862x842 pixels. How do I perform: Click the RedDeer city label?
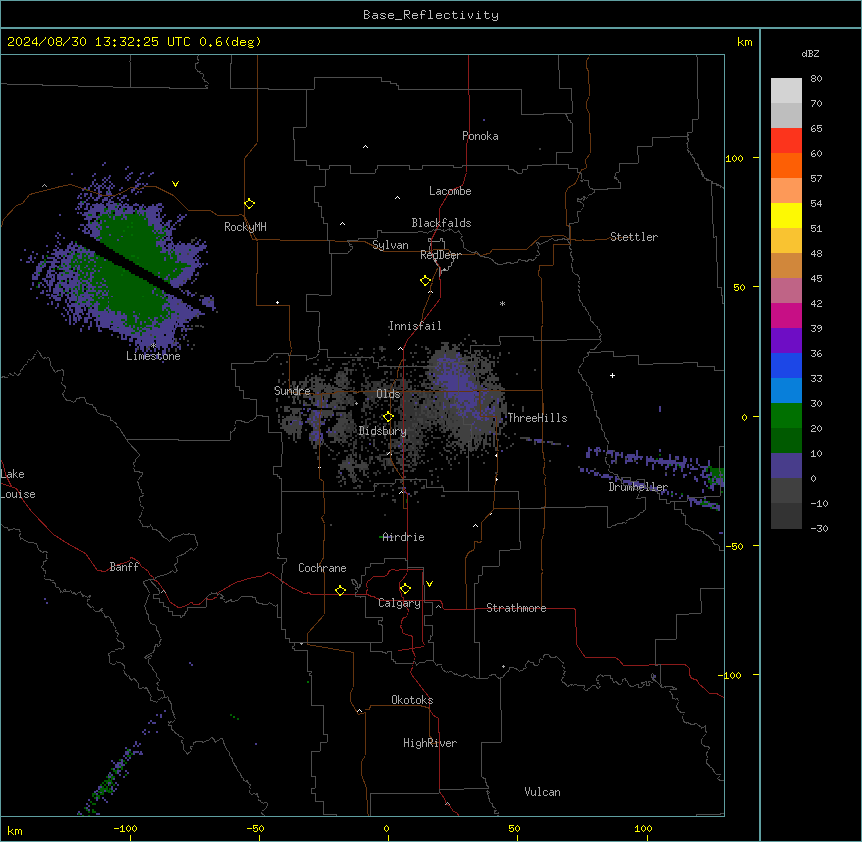tap(440, 255)
